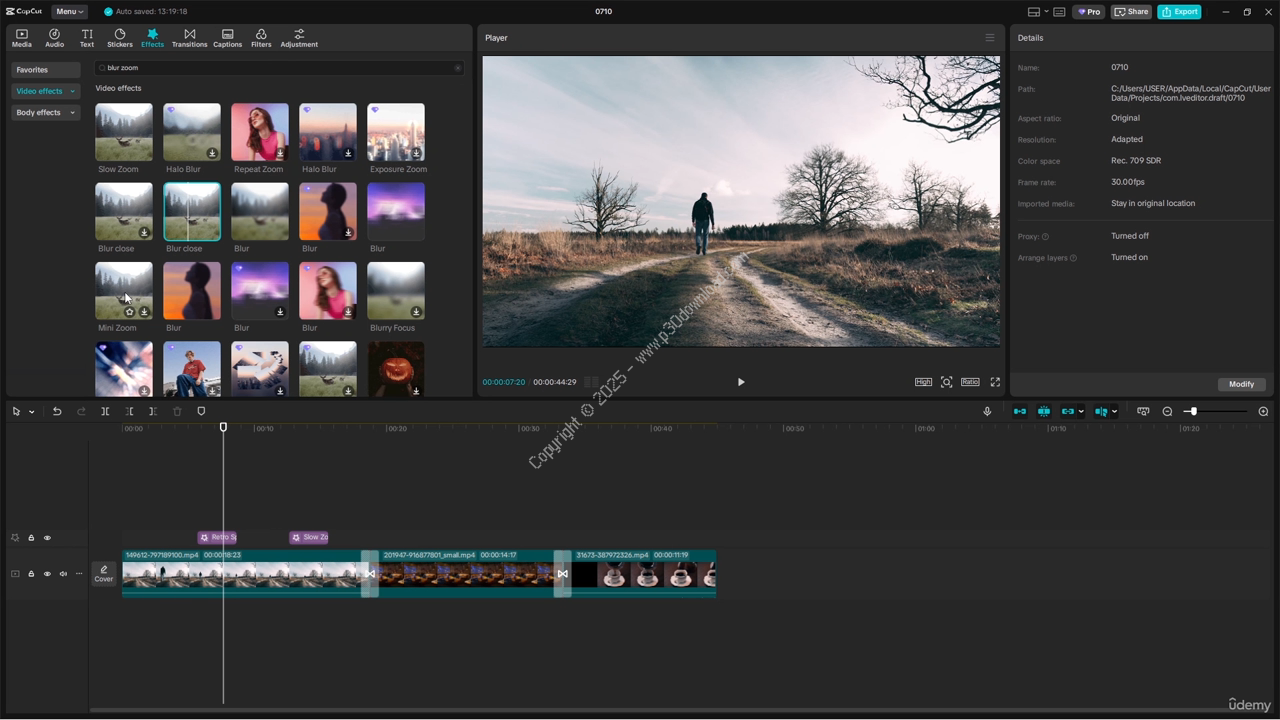Open the Favorites effects list
The image size is (1280, 720).
click(x=45, y=70)
